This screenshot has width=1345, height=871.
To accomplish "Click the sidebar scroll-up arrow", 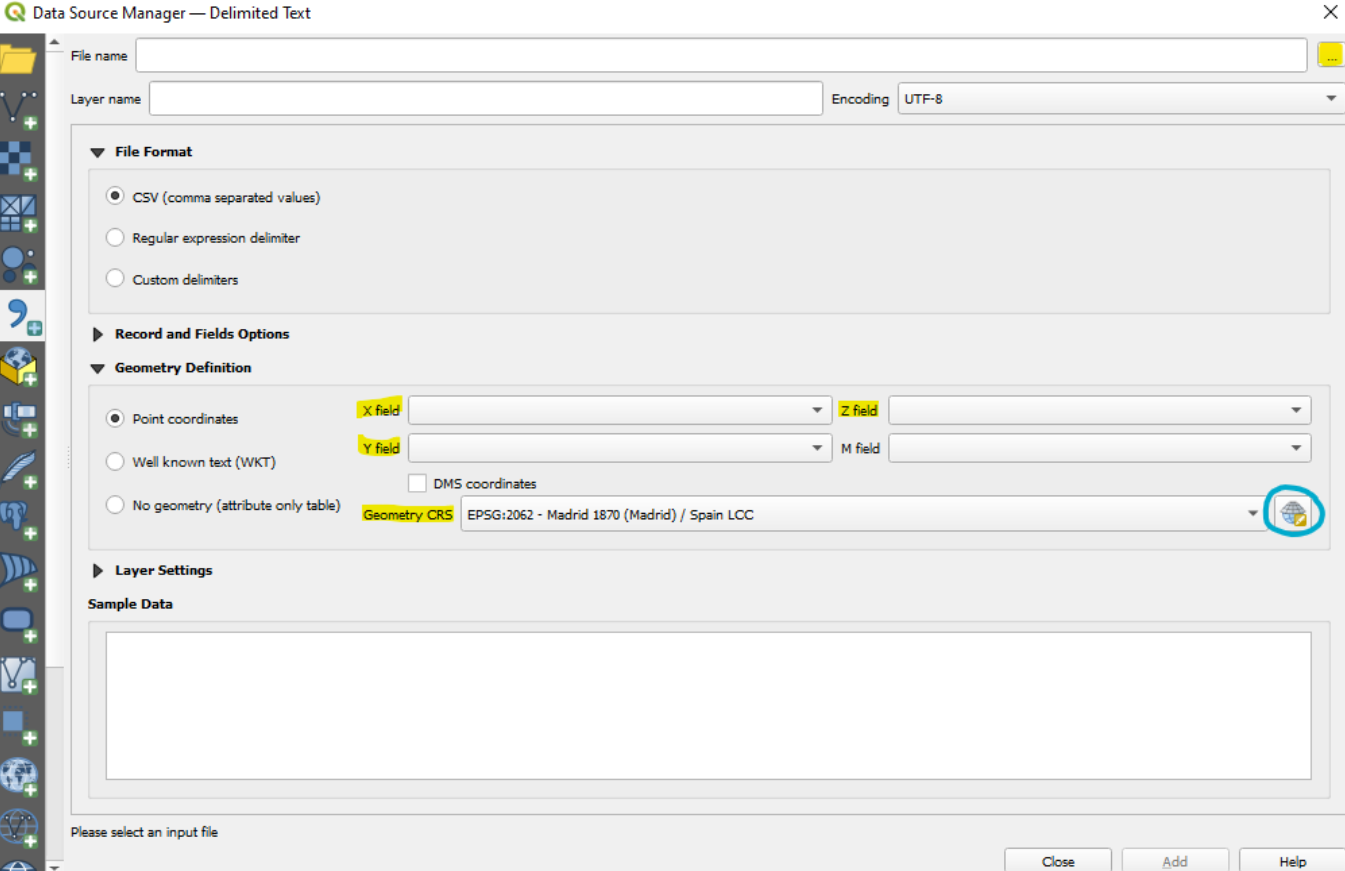I will 54,41.
